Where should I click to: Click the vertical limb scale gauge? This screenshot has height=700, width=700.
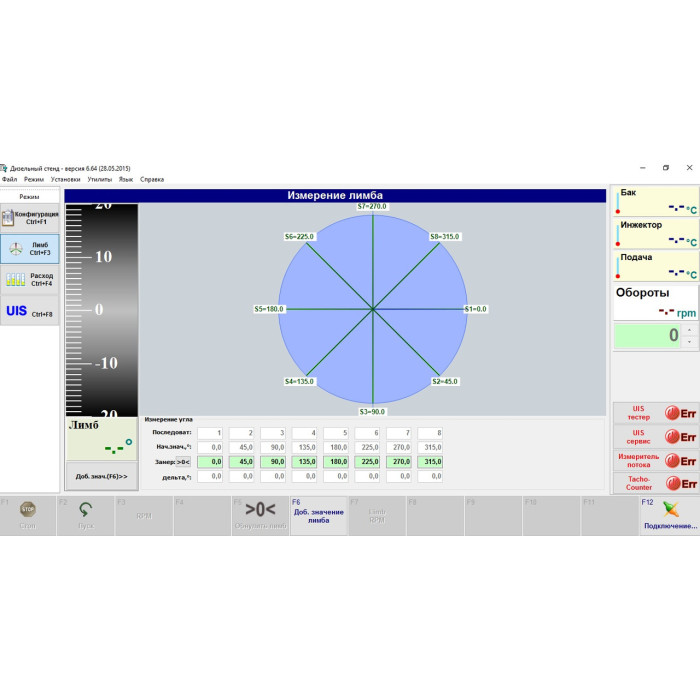pyautogui.click(x=102, y=310)
